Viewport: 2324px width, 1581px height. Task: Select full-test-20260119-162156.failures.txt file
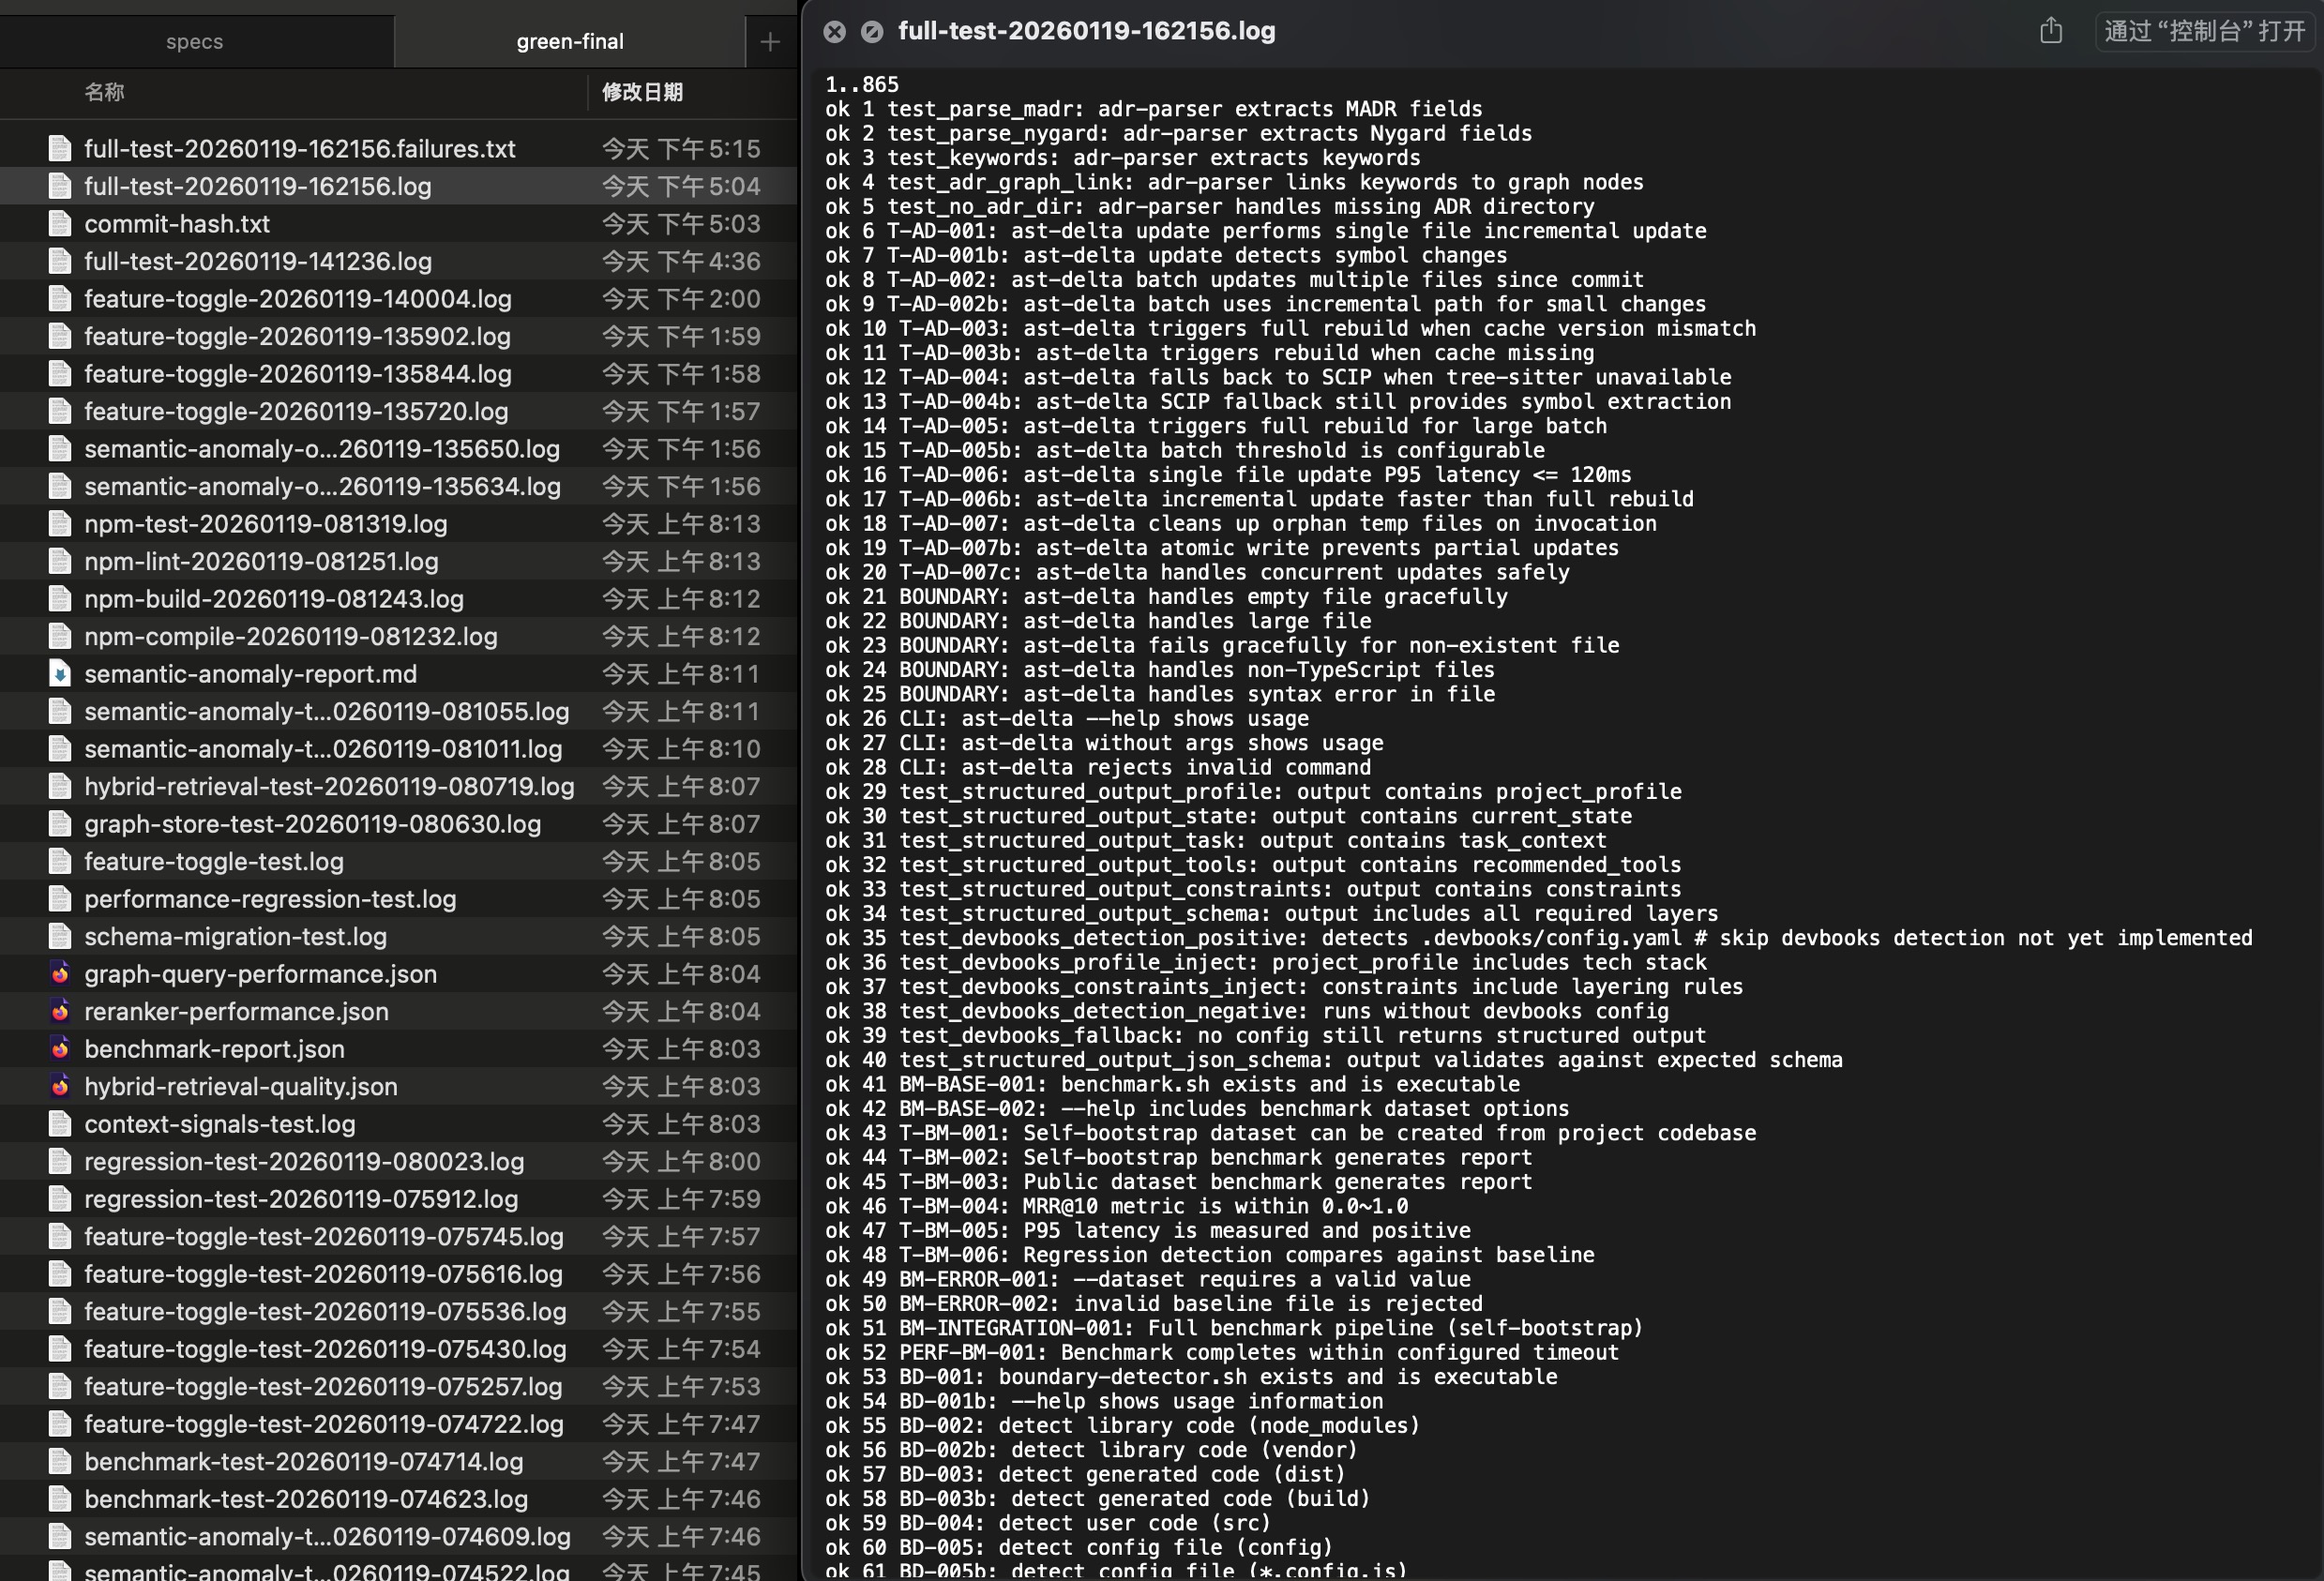point(299,149)
